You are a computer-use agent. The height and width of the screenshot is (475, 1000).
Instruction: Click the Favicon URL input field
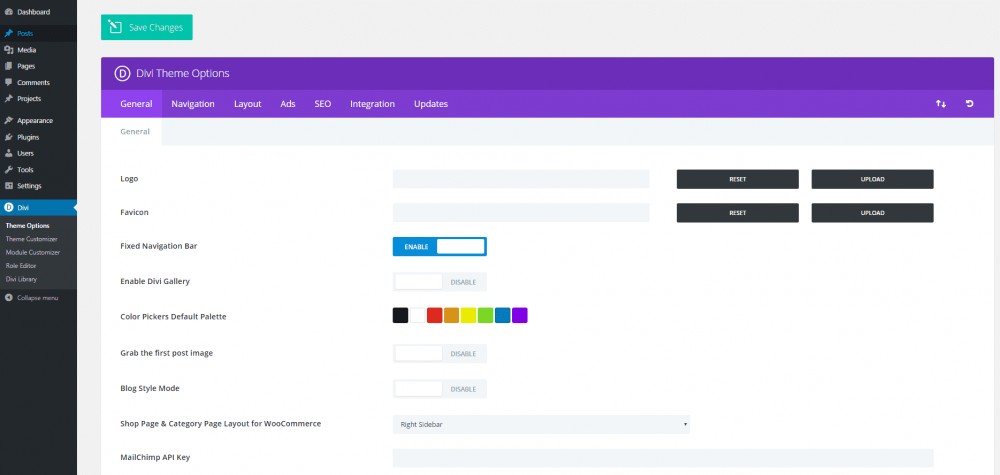click(x=521, y=213)
